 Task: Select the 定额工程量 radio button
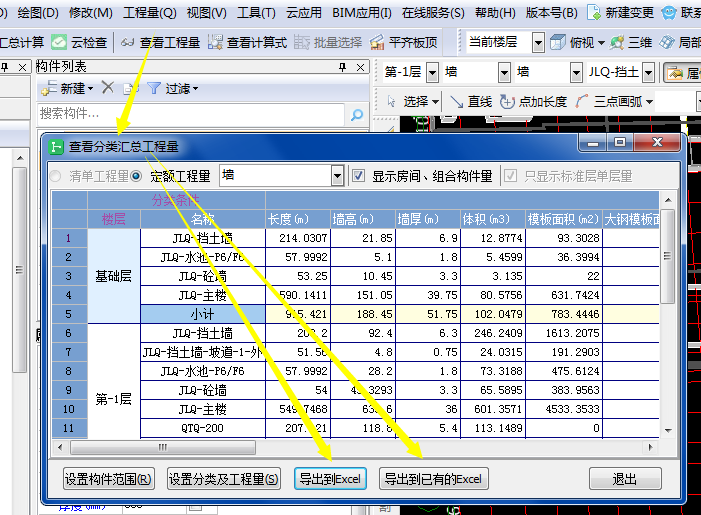[136, 176]
